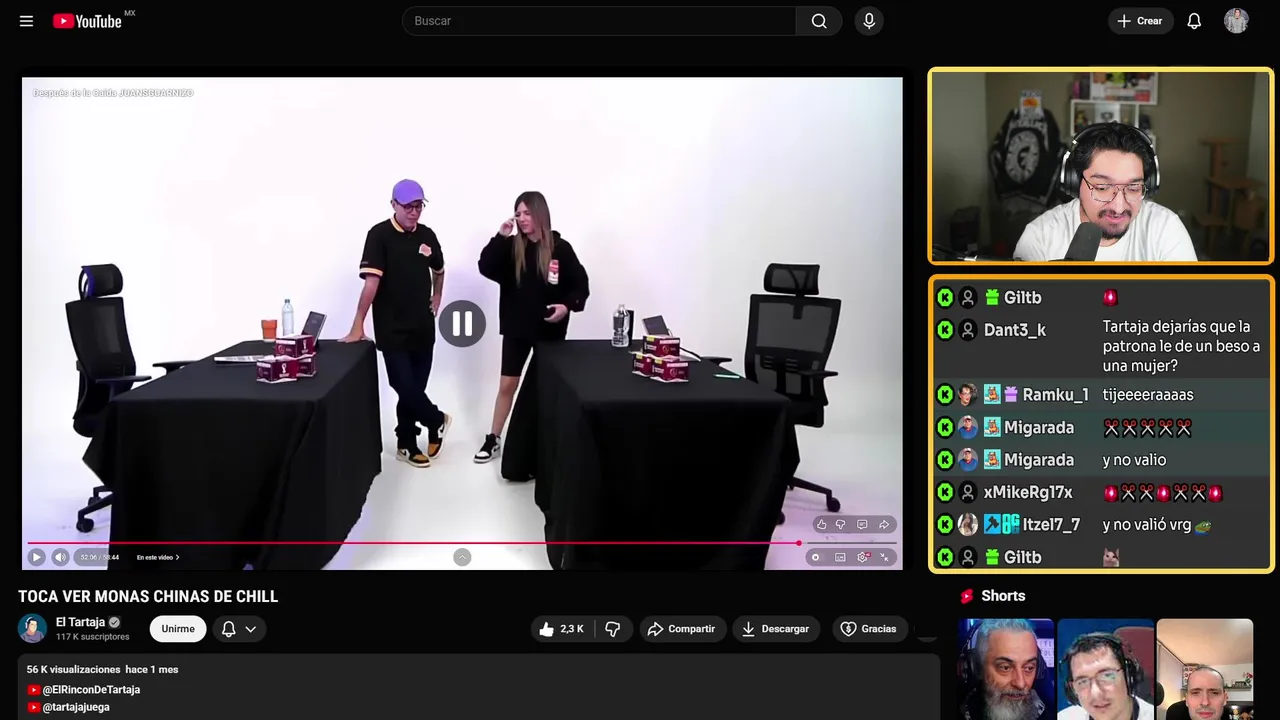Screen dimensions: 1280x720
Task: Dislike from the player overlay thumbs-down
Action: point(841,524)
